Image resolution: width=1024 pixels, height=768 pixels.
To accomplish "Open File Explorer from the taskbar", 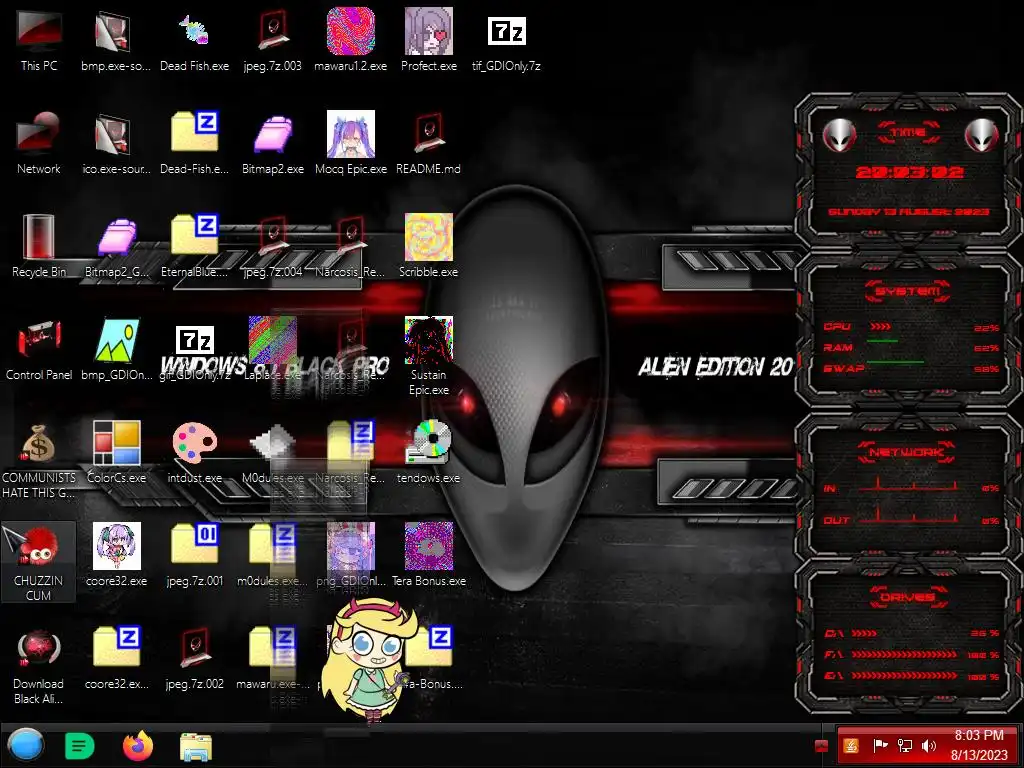I will point(195,746).
